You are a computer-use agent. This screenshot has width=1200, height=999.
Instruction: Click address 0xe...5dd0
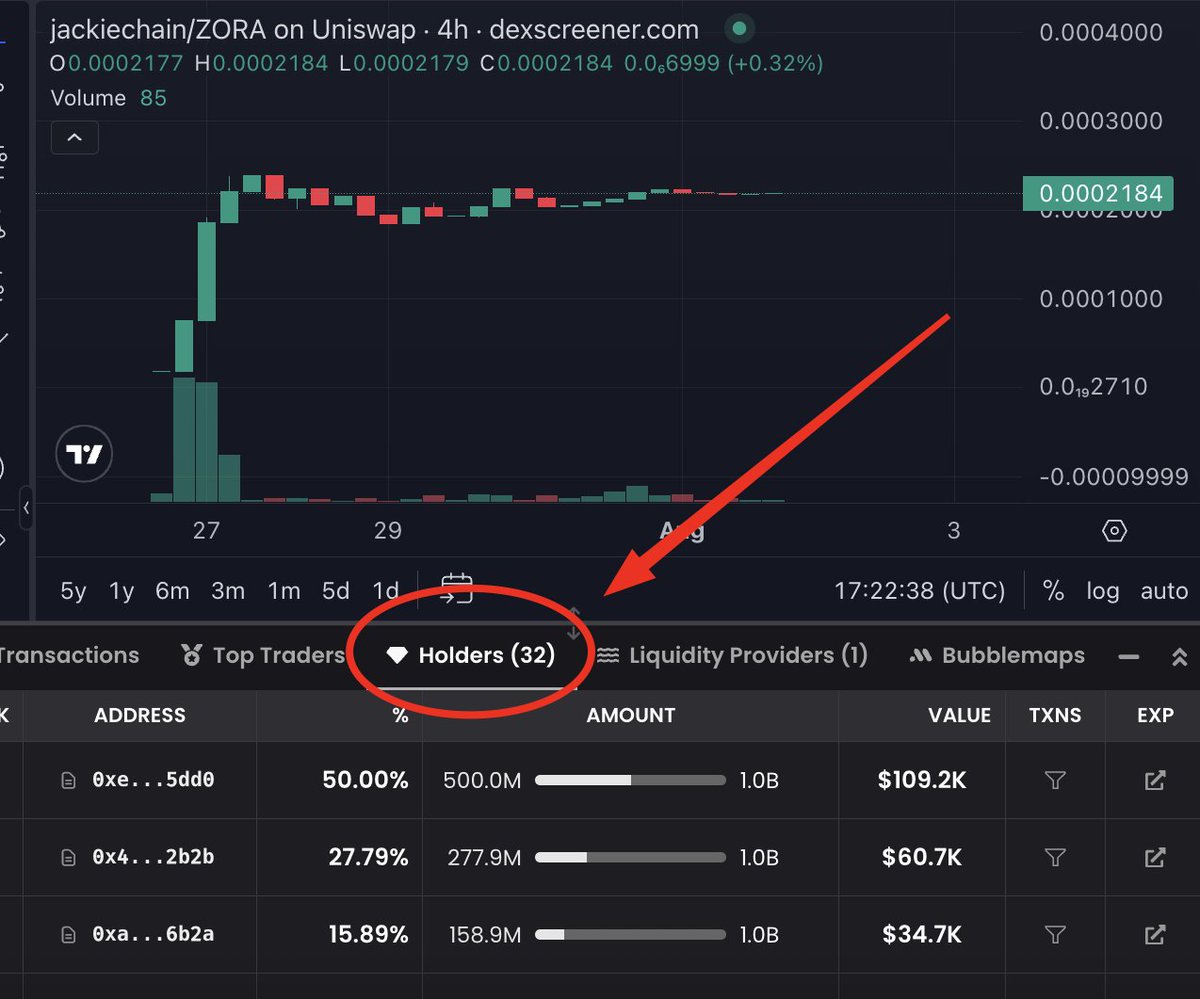click(x=153, y=780)
